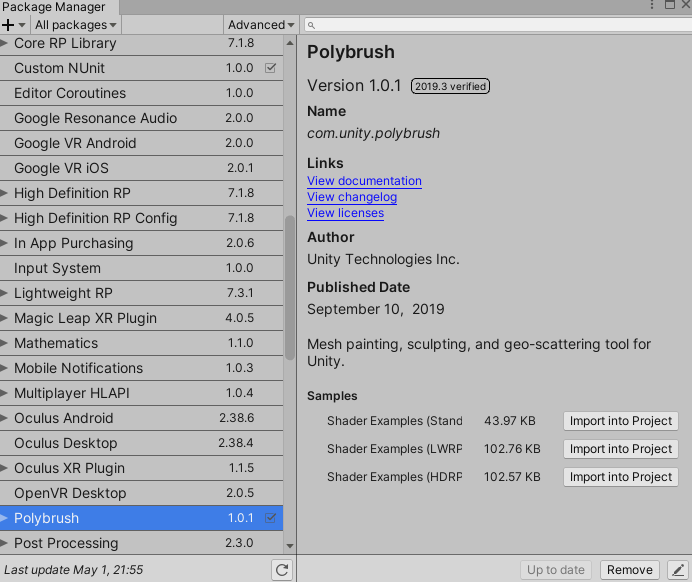692x582 pixels.
Task: Expand the Polybrush versions arrow
Action: pyautogui.click(x=4, y=518)
